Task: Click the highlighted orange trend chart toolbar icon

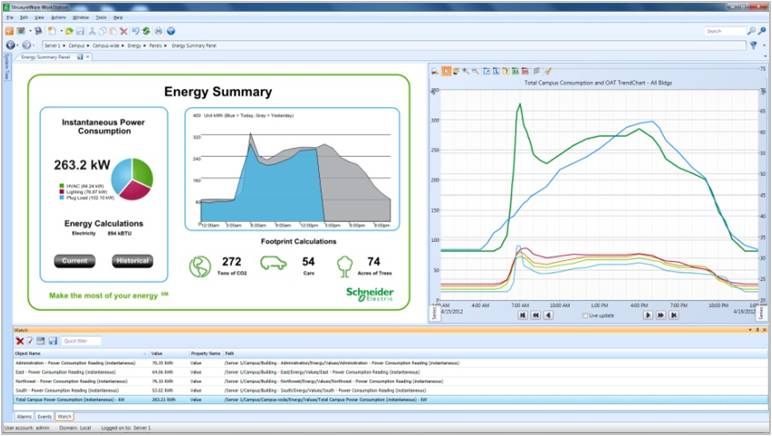Action: click(x=446, y=71)
